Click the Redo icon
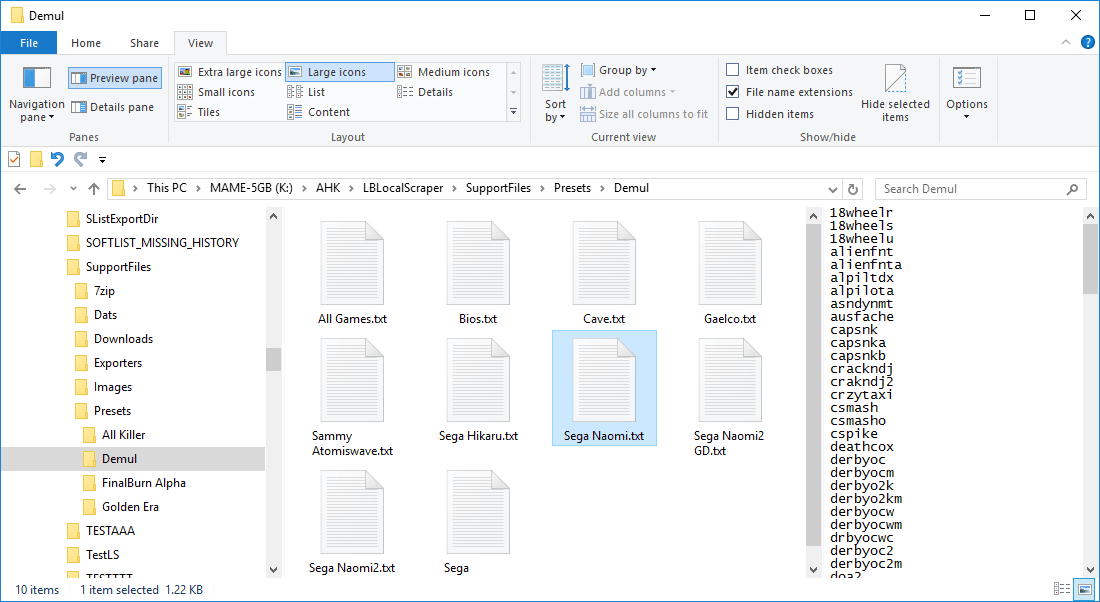Image resolution: width=1100 pixels, height=602 pixels. (x=80, y=159)
